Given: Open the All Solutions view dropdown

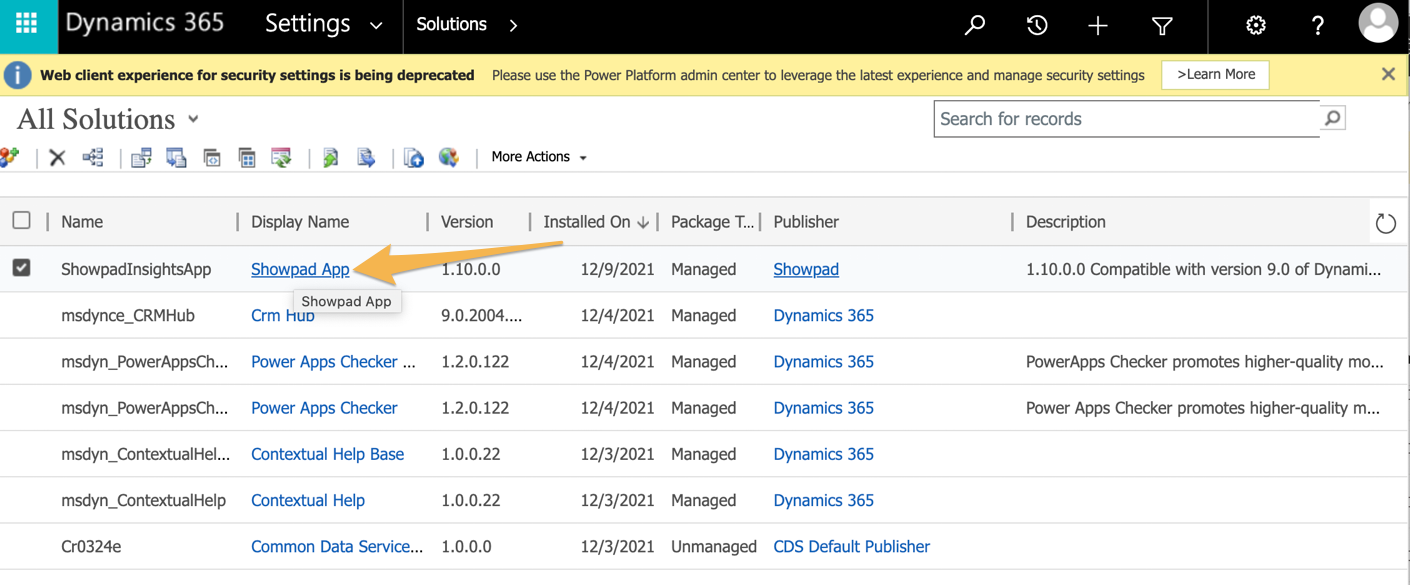Looking at the screenshot, I should 193,118.
